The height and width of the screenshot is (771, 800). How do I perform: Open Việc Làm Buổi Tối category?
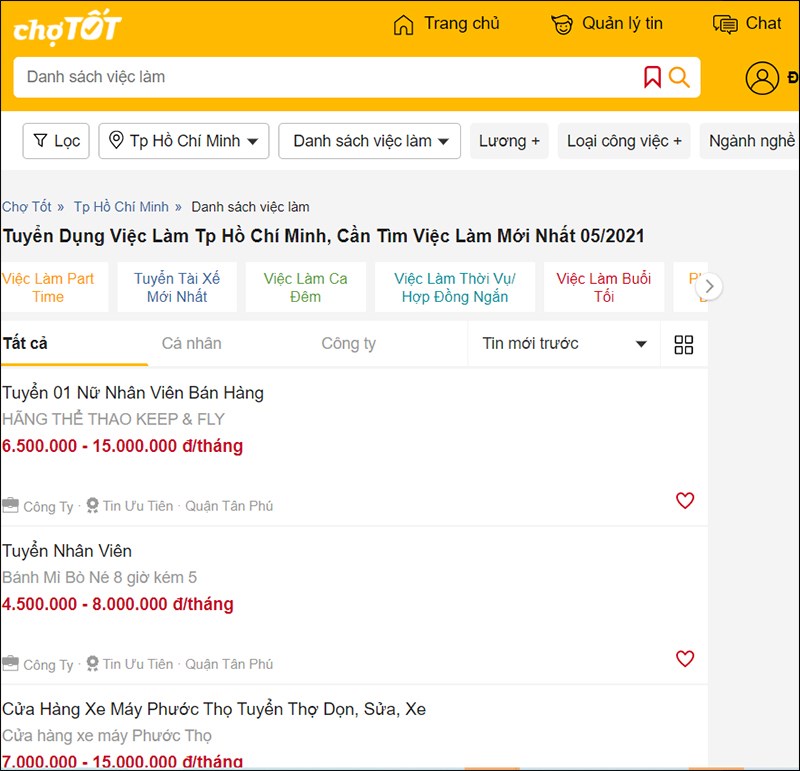click(604, 287)
